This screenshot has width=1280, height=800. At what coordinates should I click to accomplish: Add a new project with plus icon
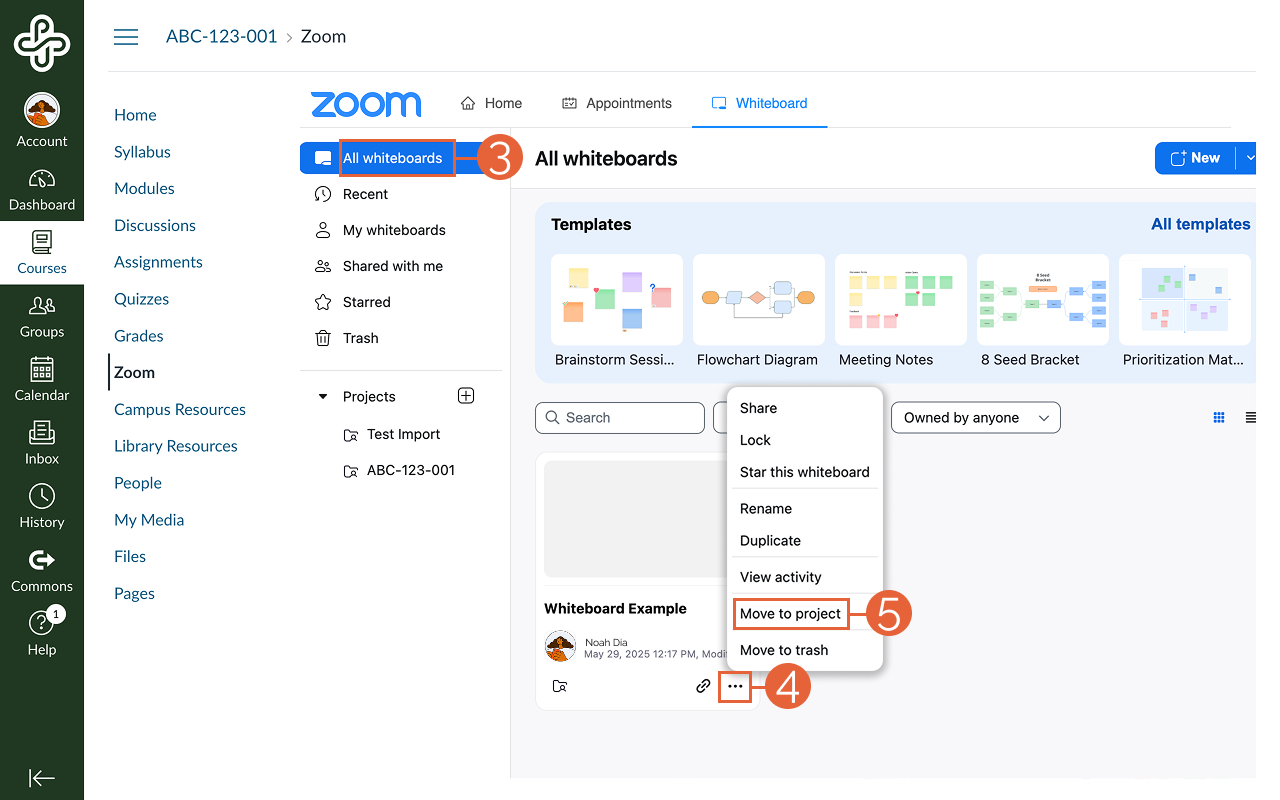pyautogui.click(x=466, y=396)
